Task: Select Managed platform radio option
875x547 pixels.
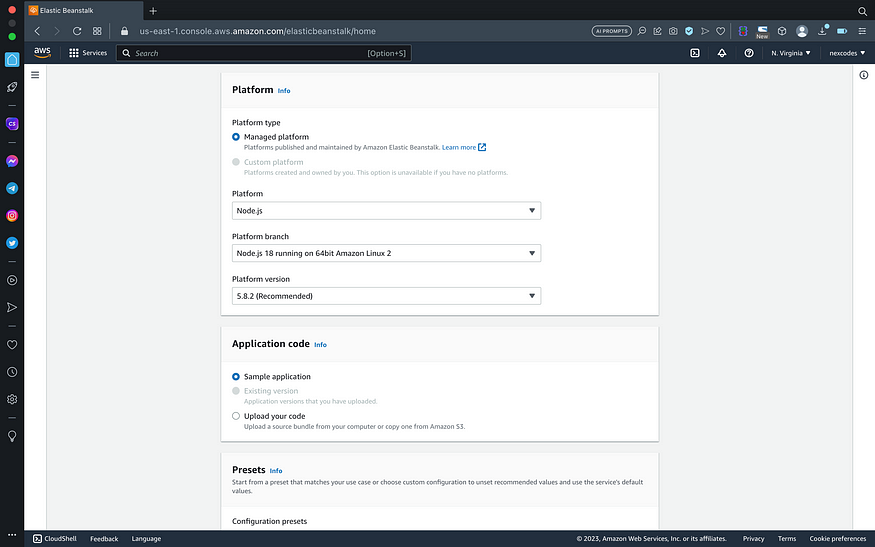Action: [x=236, y=137]
